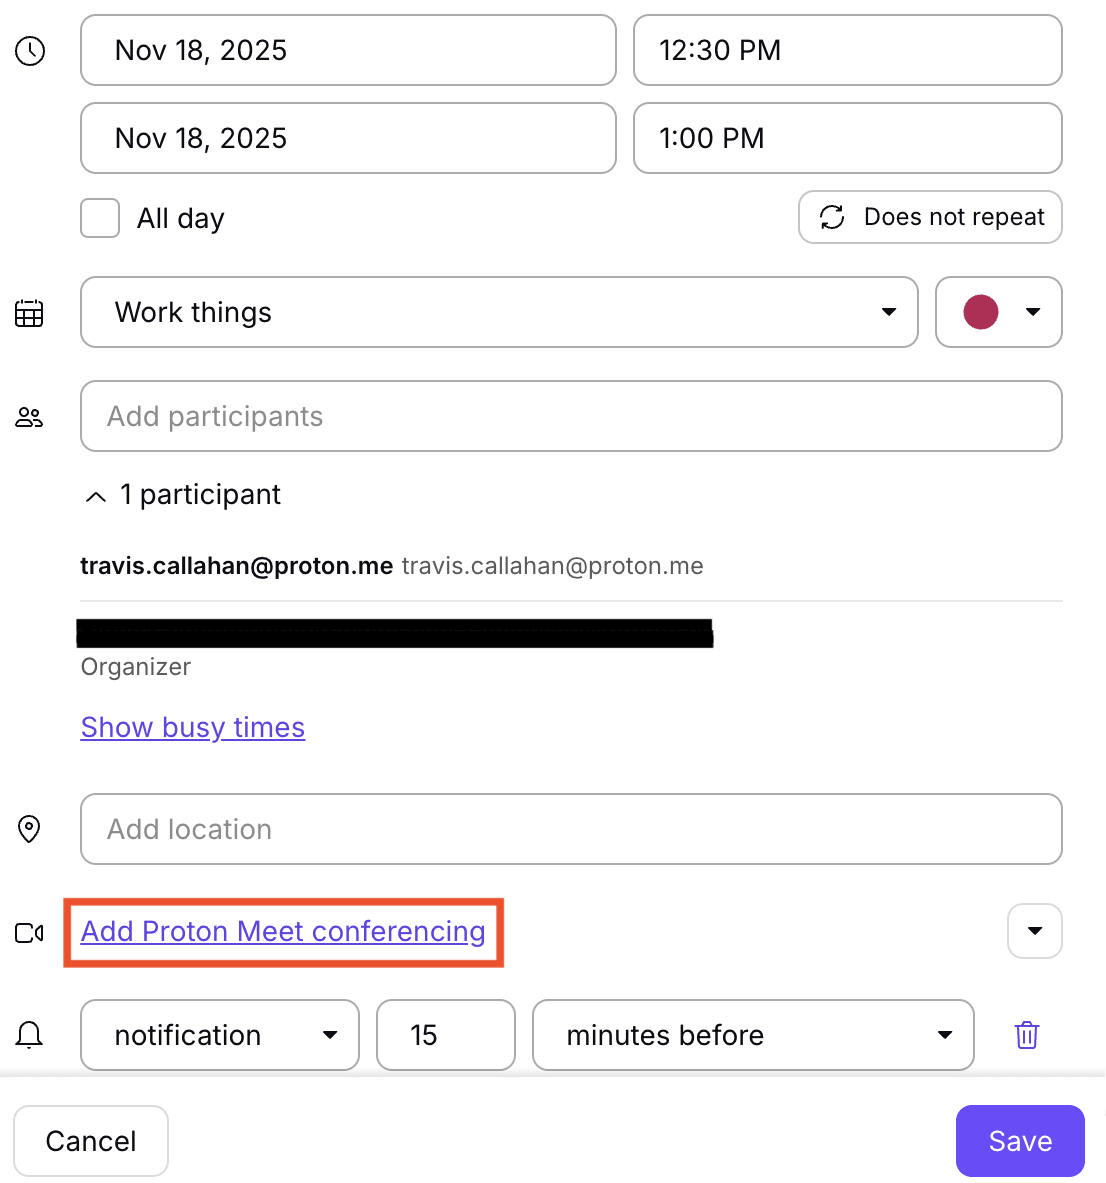The height and width of the screenshot is (1183, 1106).
Task: Open the Does not repeat selector
Action: click(x=929, y=217)
